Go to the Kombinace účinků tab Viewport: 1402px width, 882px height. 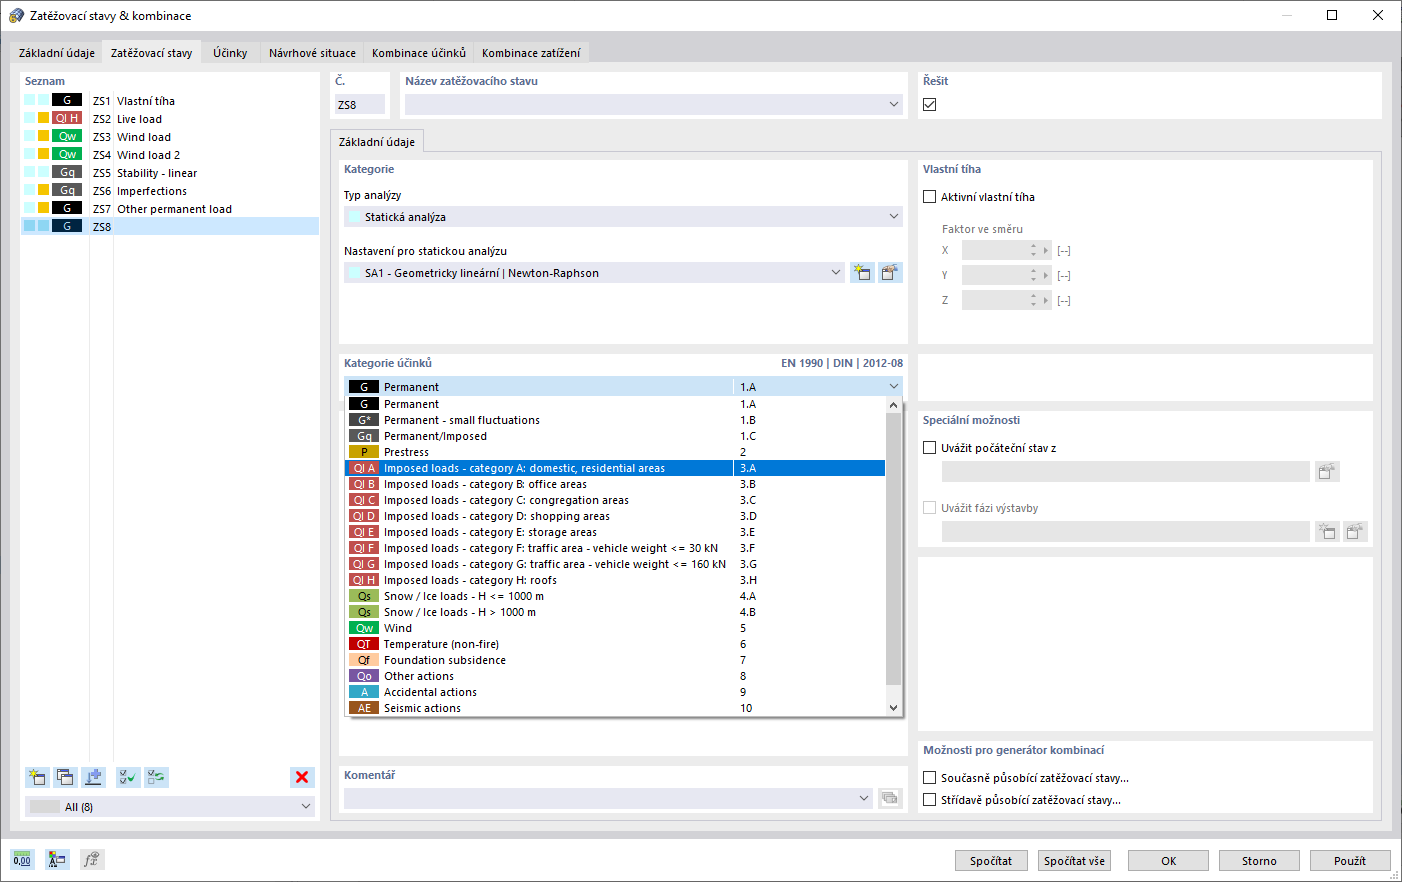(419, 53)
